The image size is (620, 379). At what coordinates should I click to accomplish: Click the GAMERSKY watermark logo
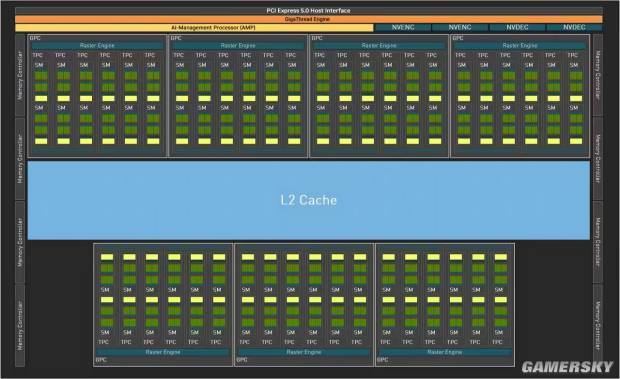coord(567,367)
